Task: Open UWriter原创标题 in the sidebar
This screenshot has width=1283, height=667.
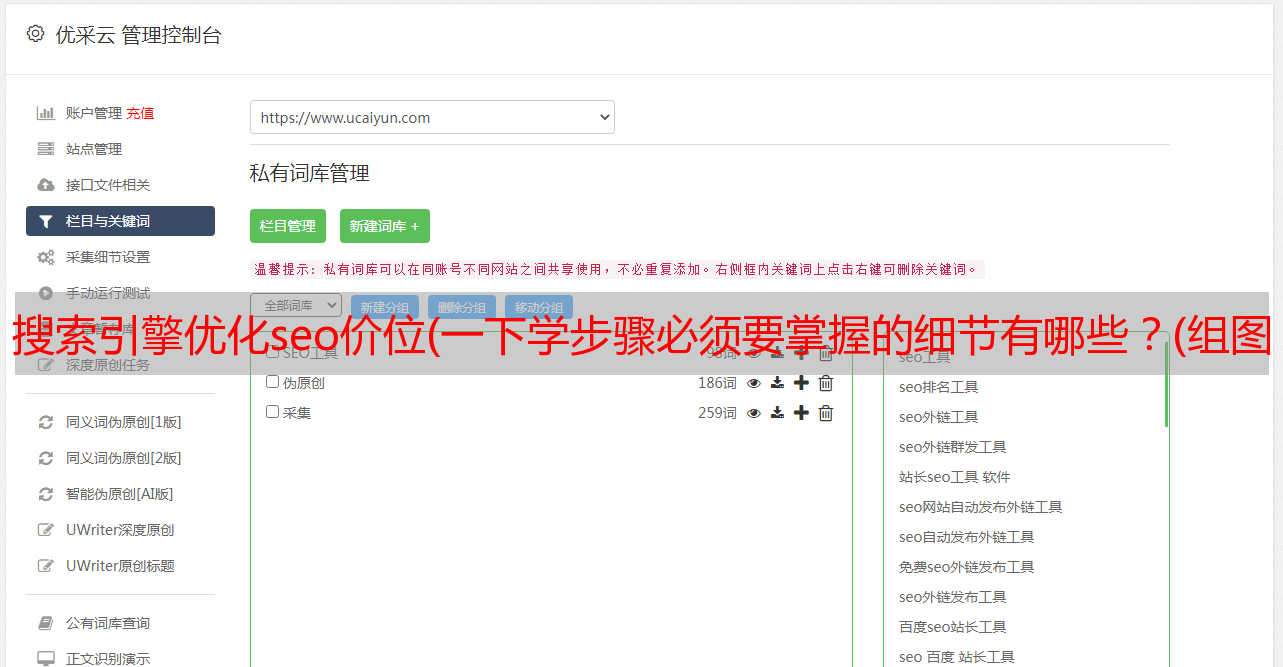Action: (120, 566)
